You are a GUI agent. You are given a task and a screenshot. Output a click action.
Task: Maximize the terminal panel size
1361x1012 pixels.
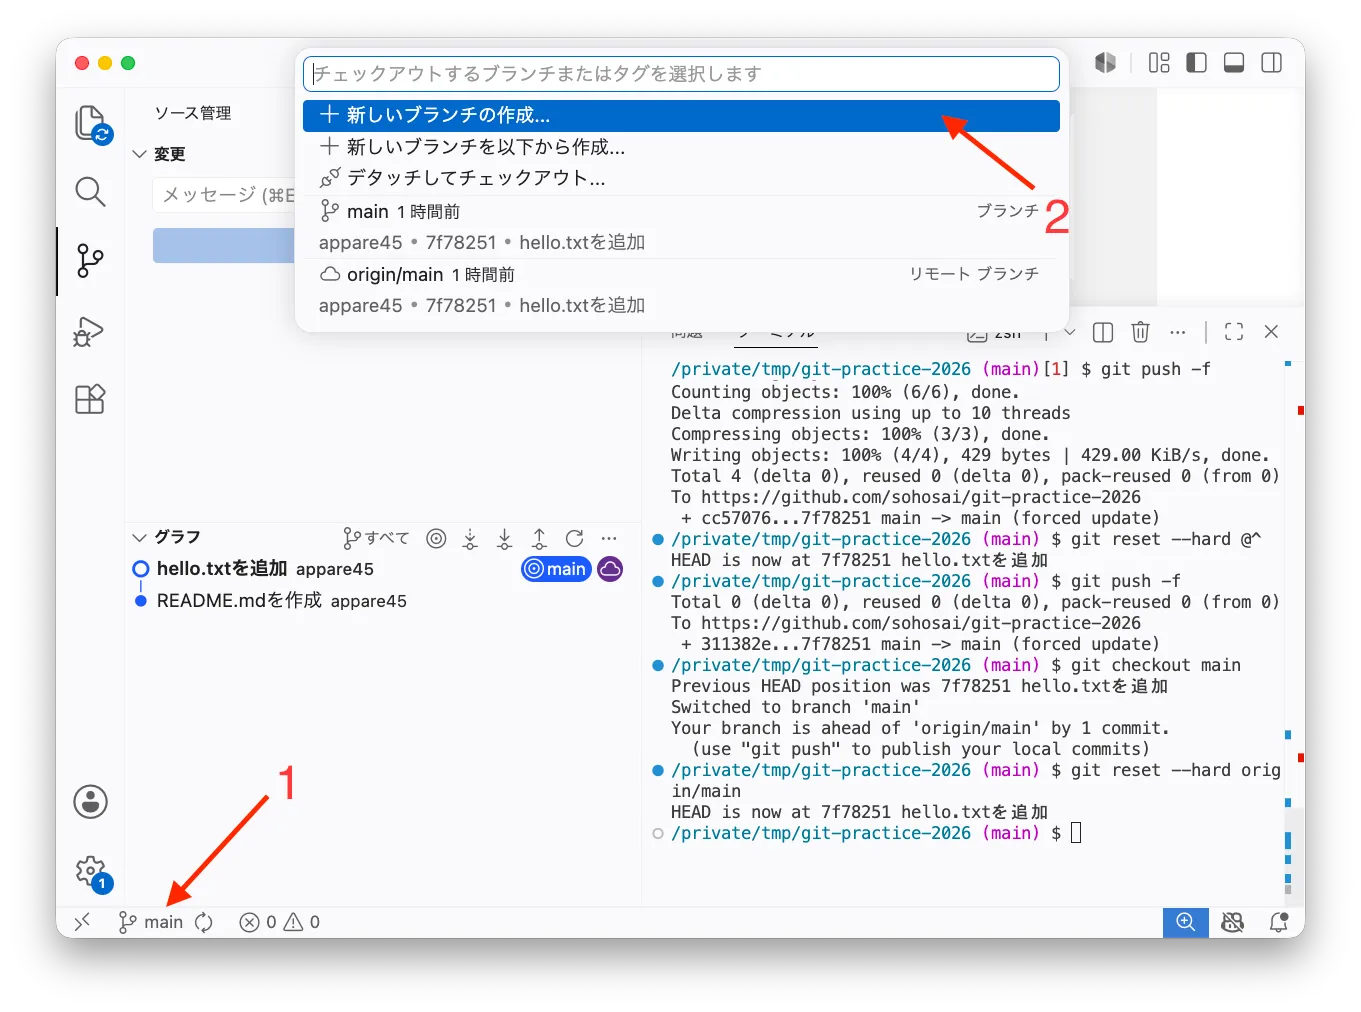1234,332
